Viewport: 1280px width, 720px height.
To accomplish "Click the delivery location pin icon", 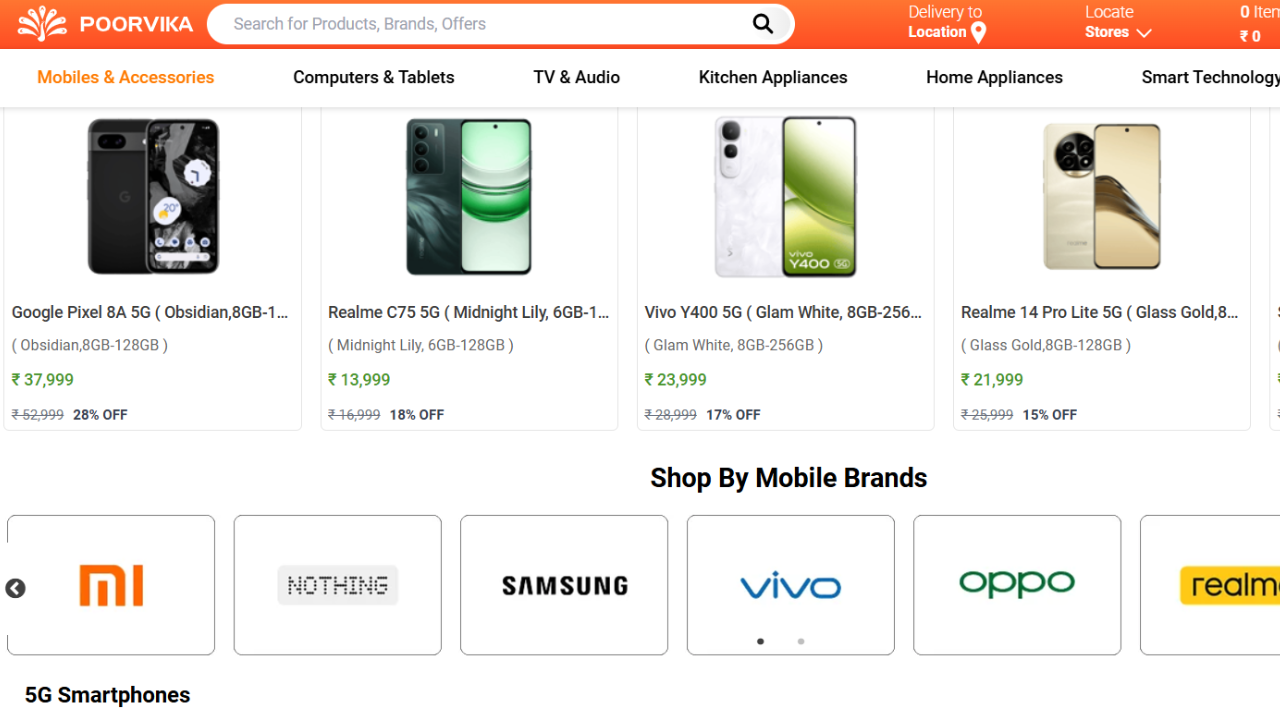I will (x=979, y=33).
